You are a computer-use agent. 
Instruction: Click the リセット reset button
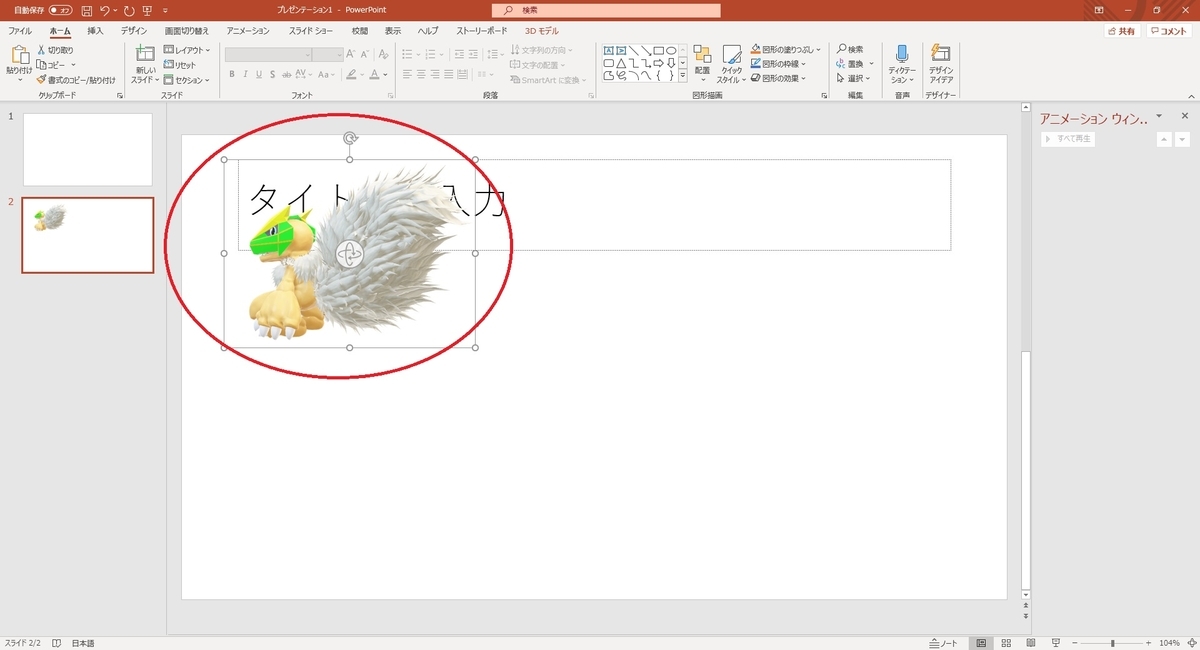(x=180, y=65)
